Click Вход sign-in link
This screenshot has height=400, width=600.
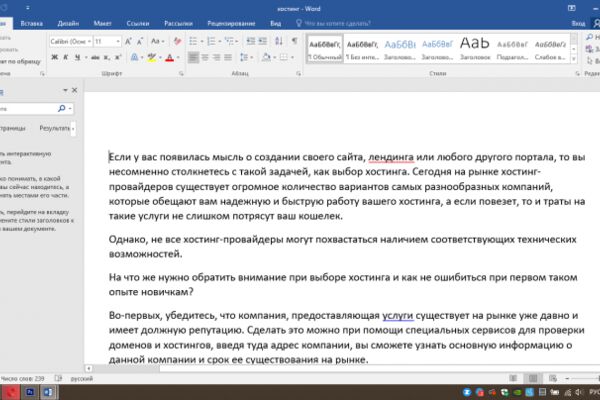[578, 23]
